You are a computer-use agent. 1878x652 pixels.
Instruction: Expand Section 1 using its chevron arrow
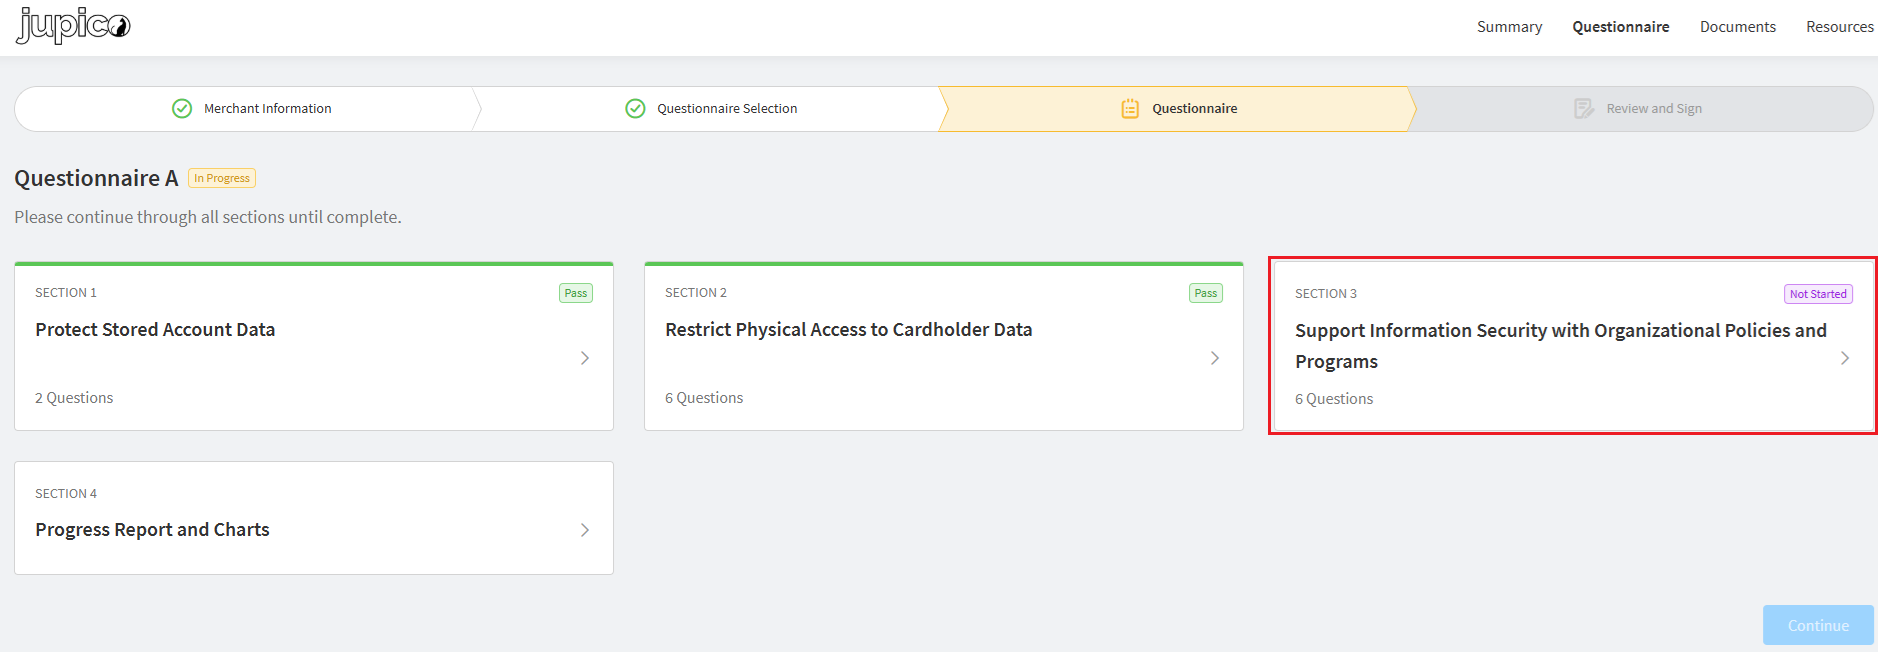pos(585,358)
